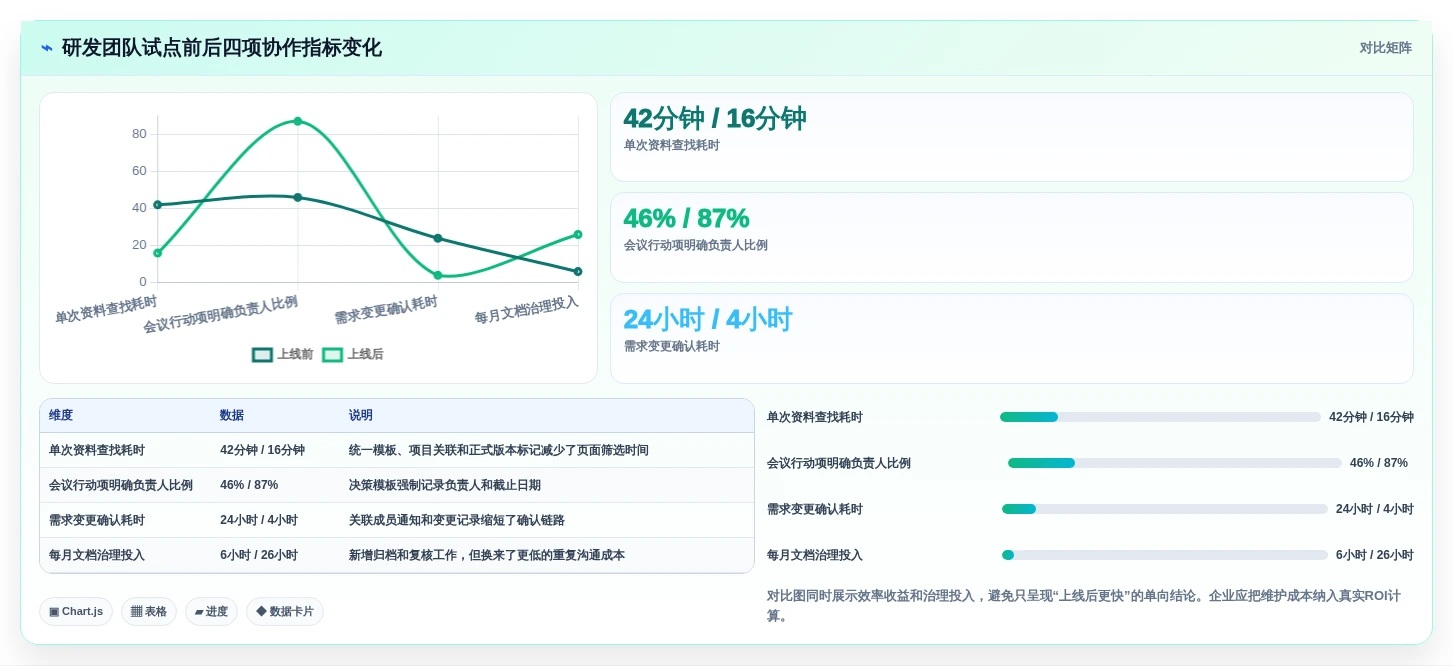This screenshot has height=666, width=1453.
Task: Click the title 研发团队试点前后四项协作指标变化
Action: 222,48
